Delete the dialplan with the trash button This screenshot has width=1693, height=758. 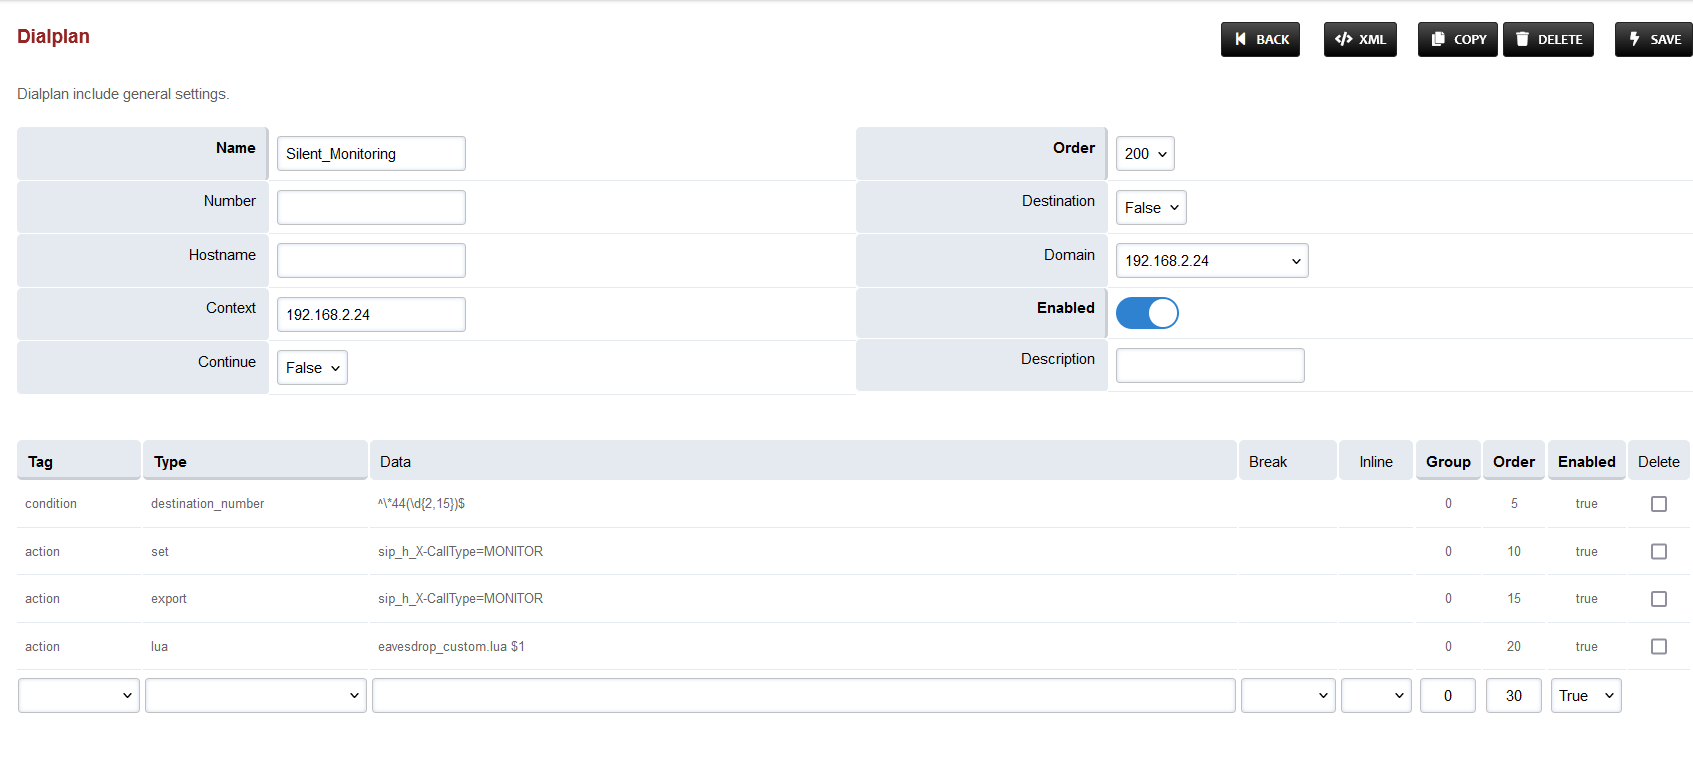coord(1548,39)
